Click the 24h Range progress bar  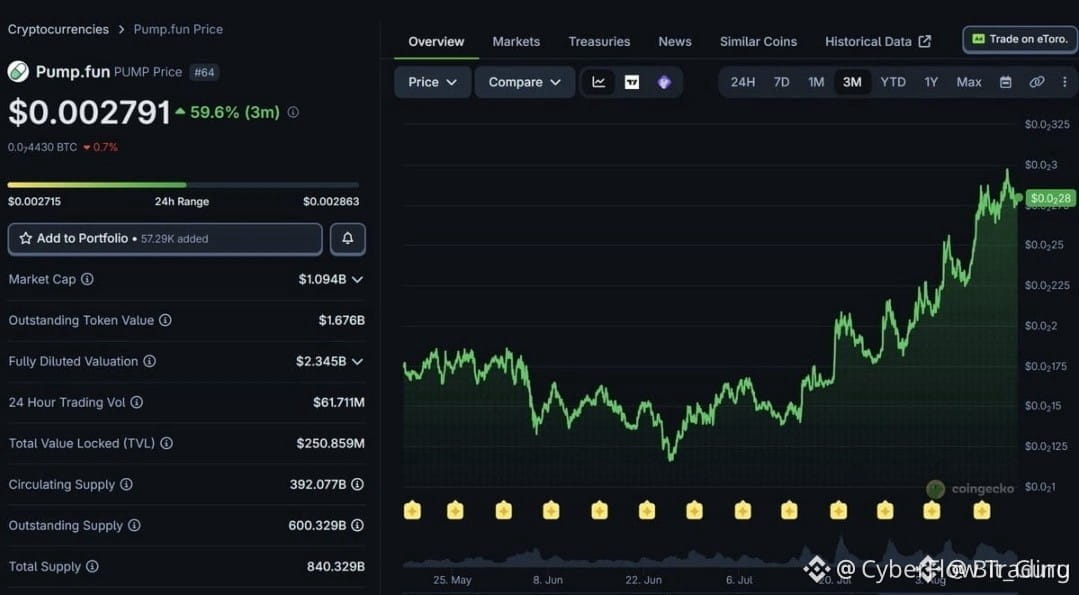point(183,185)
